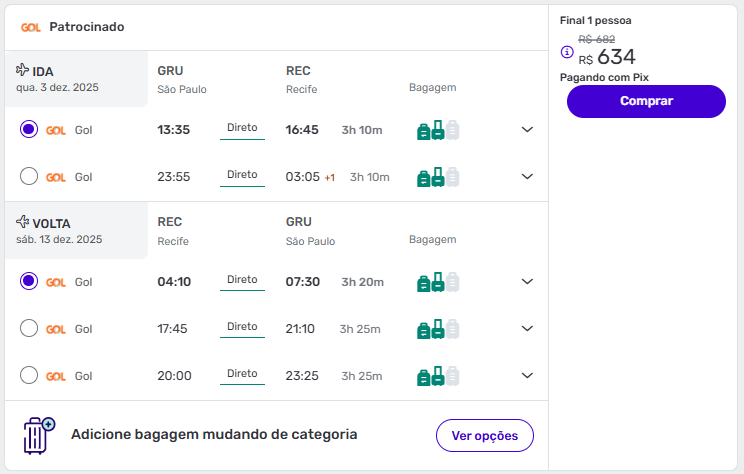This screenshot has width=744, height=474.
Task: Show details of the 20:00 return flight
Action: point(528,376)
